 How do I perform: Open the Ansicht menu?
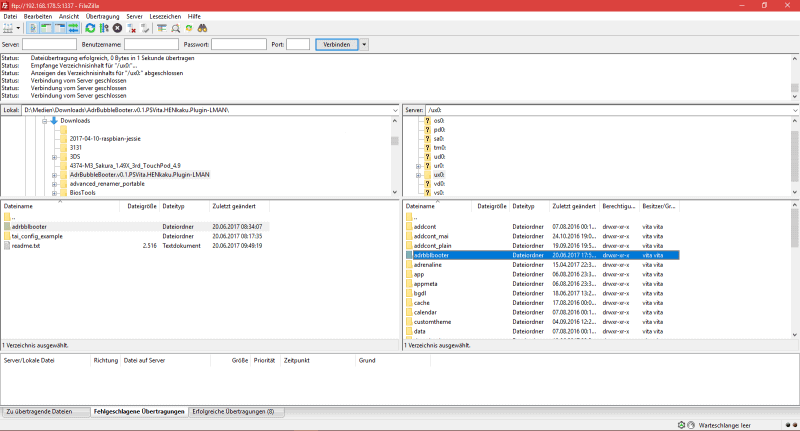(69, 16)
